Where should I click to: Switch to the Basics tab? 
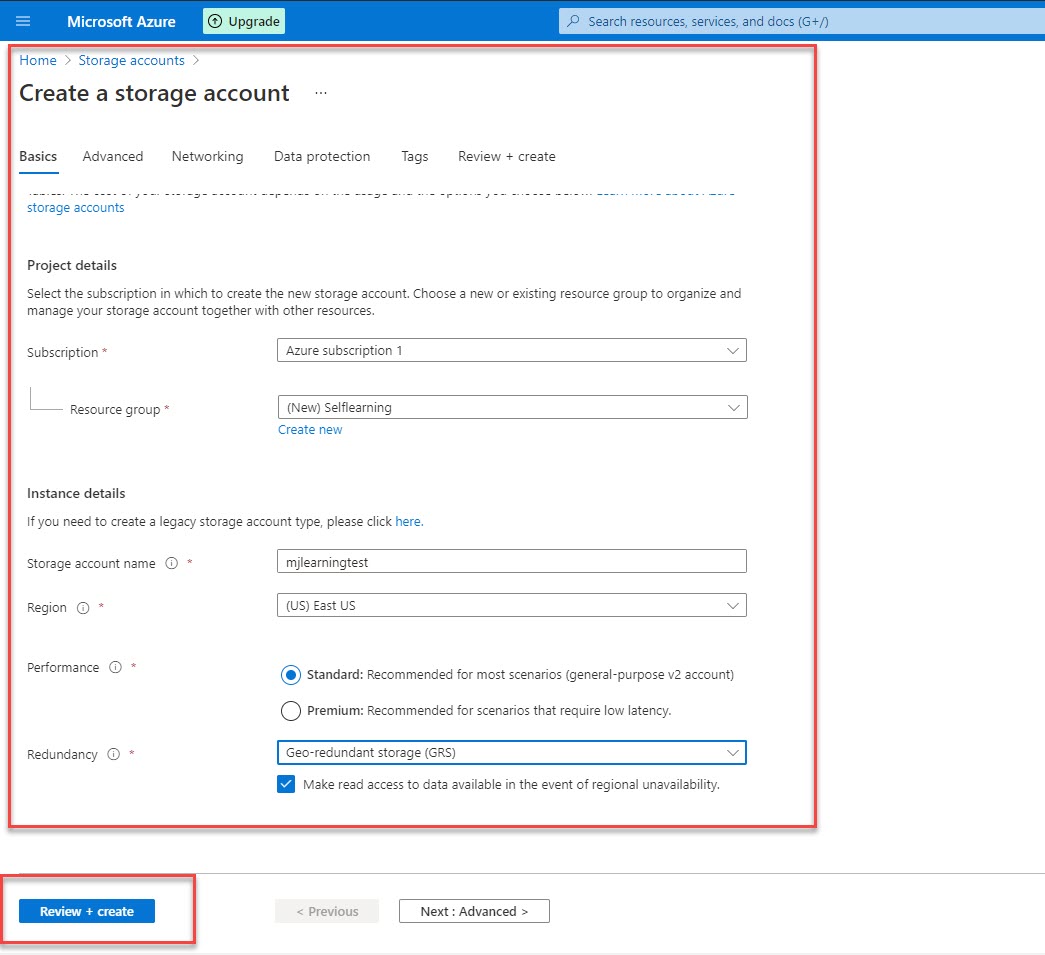click(x=38, y=157)
